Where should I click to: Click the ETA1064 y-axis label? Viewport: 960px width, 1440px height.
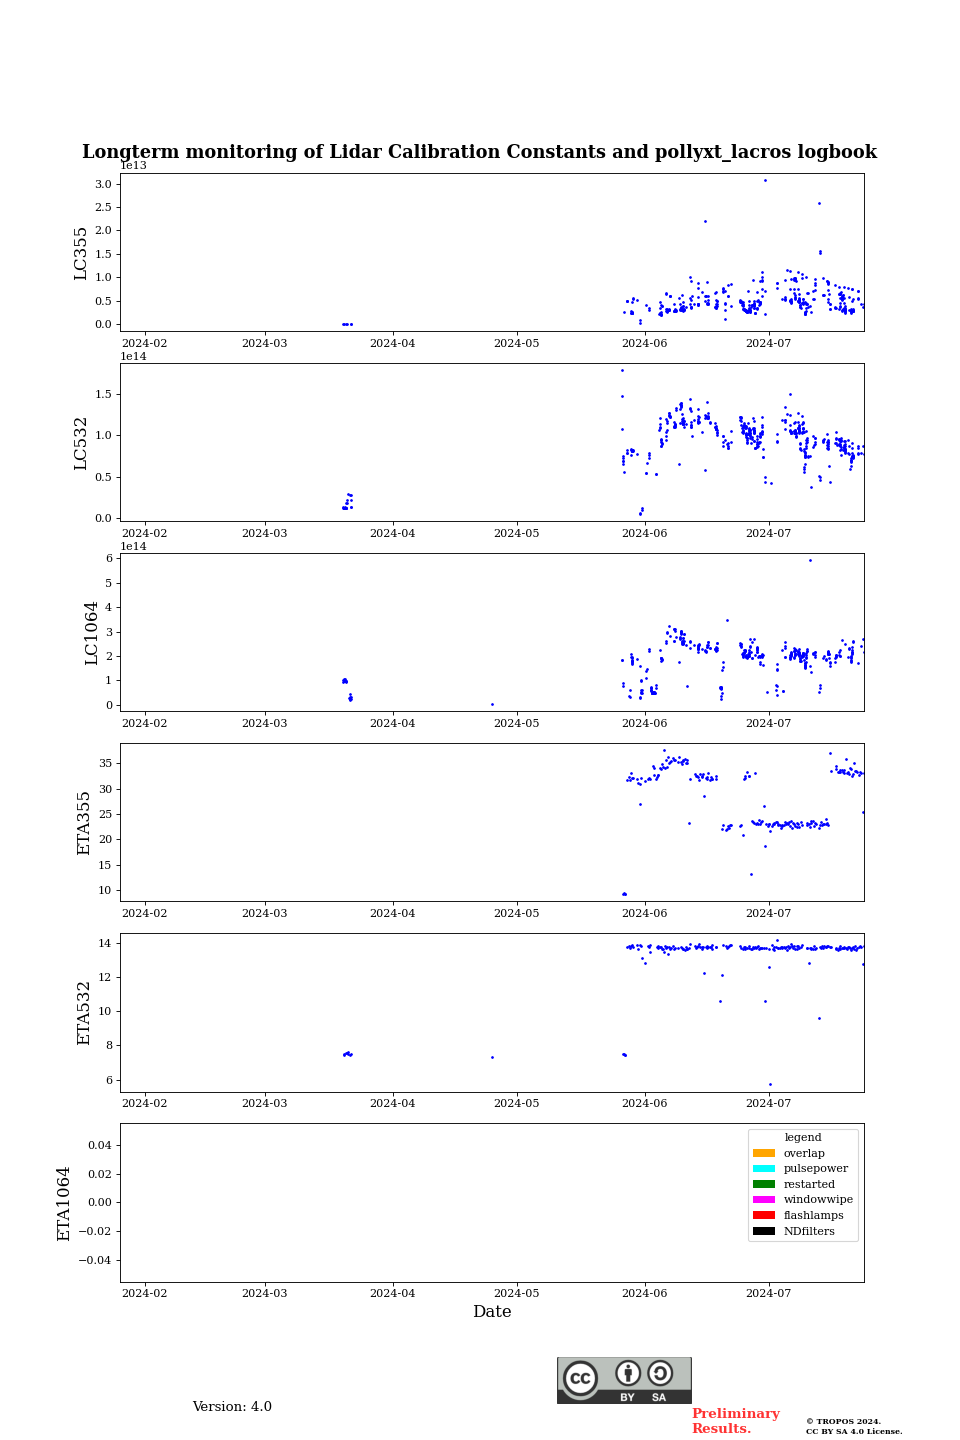(64, 1203)
